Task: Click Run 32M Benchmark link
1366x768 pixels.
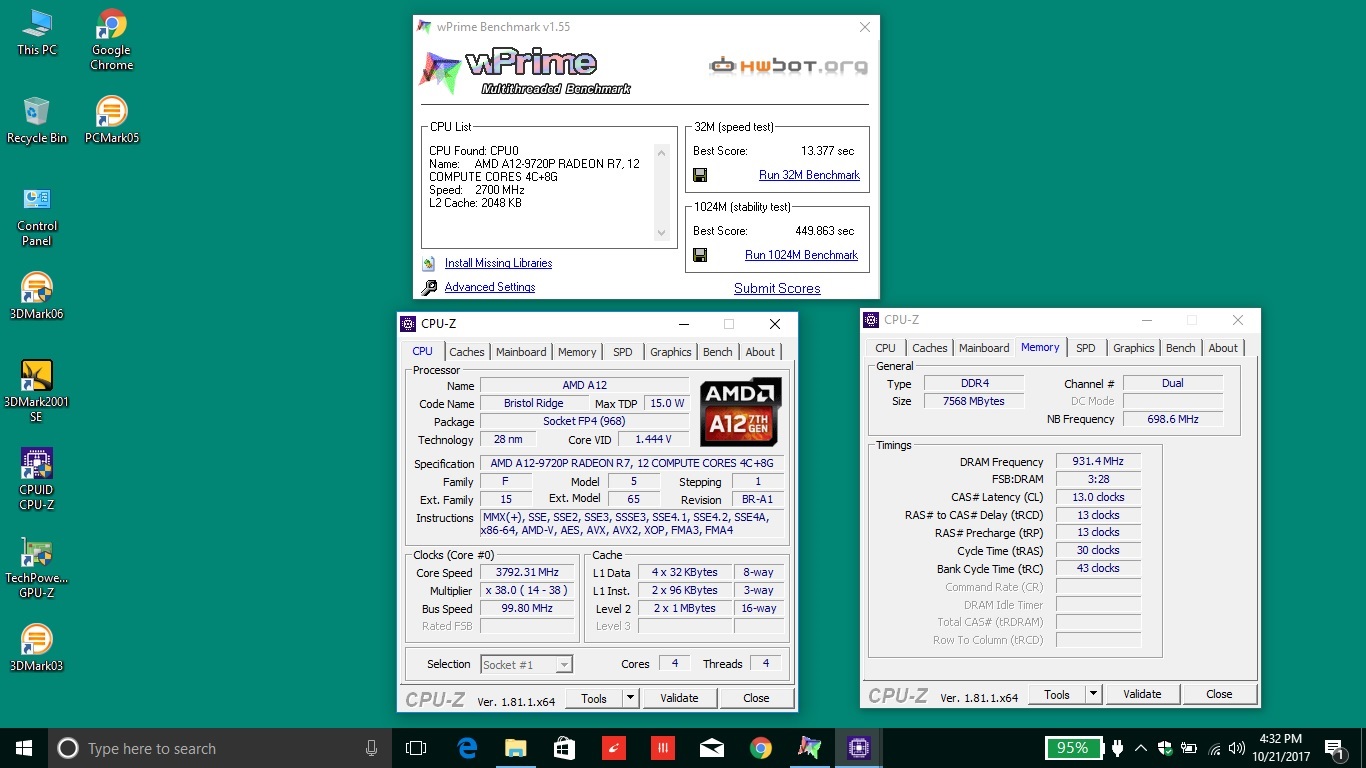Action: click(x=809, y=175)
